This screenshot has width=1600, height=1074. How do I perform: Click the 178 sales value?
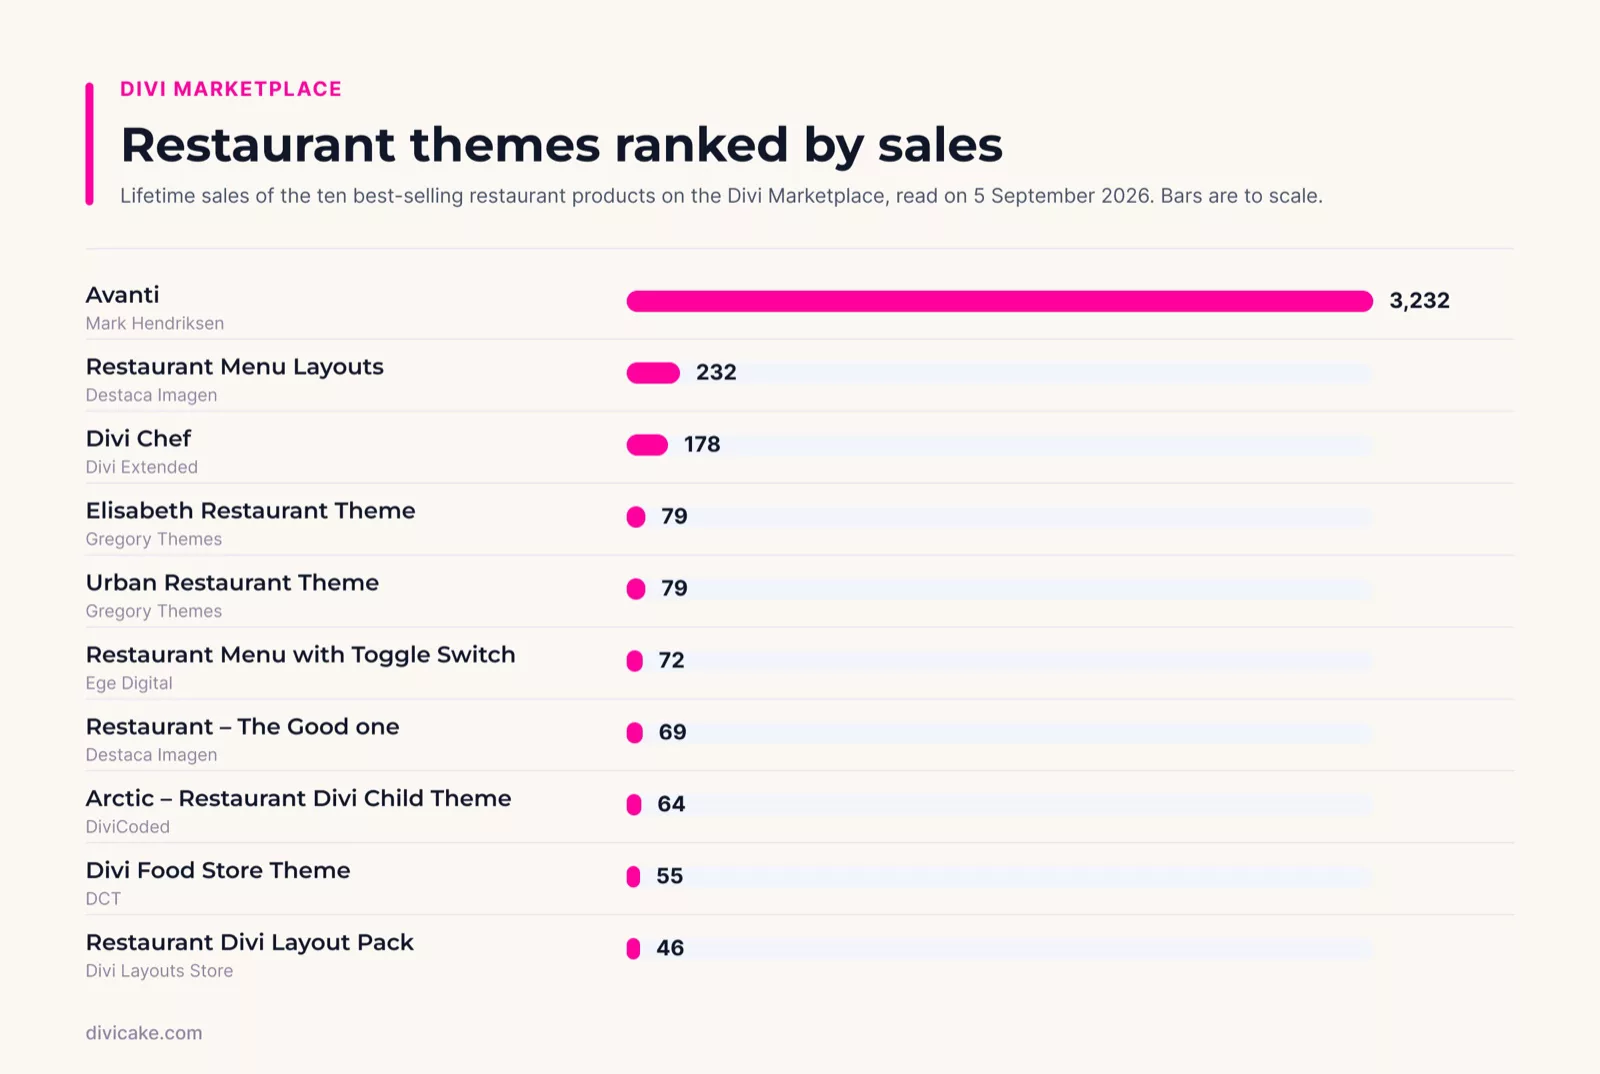pyautogui.click(x=702, y=445)
